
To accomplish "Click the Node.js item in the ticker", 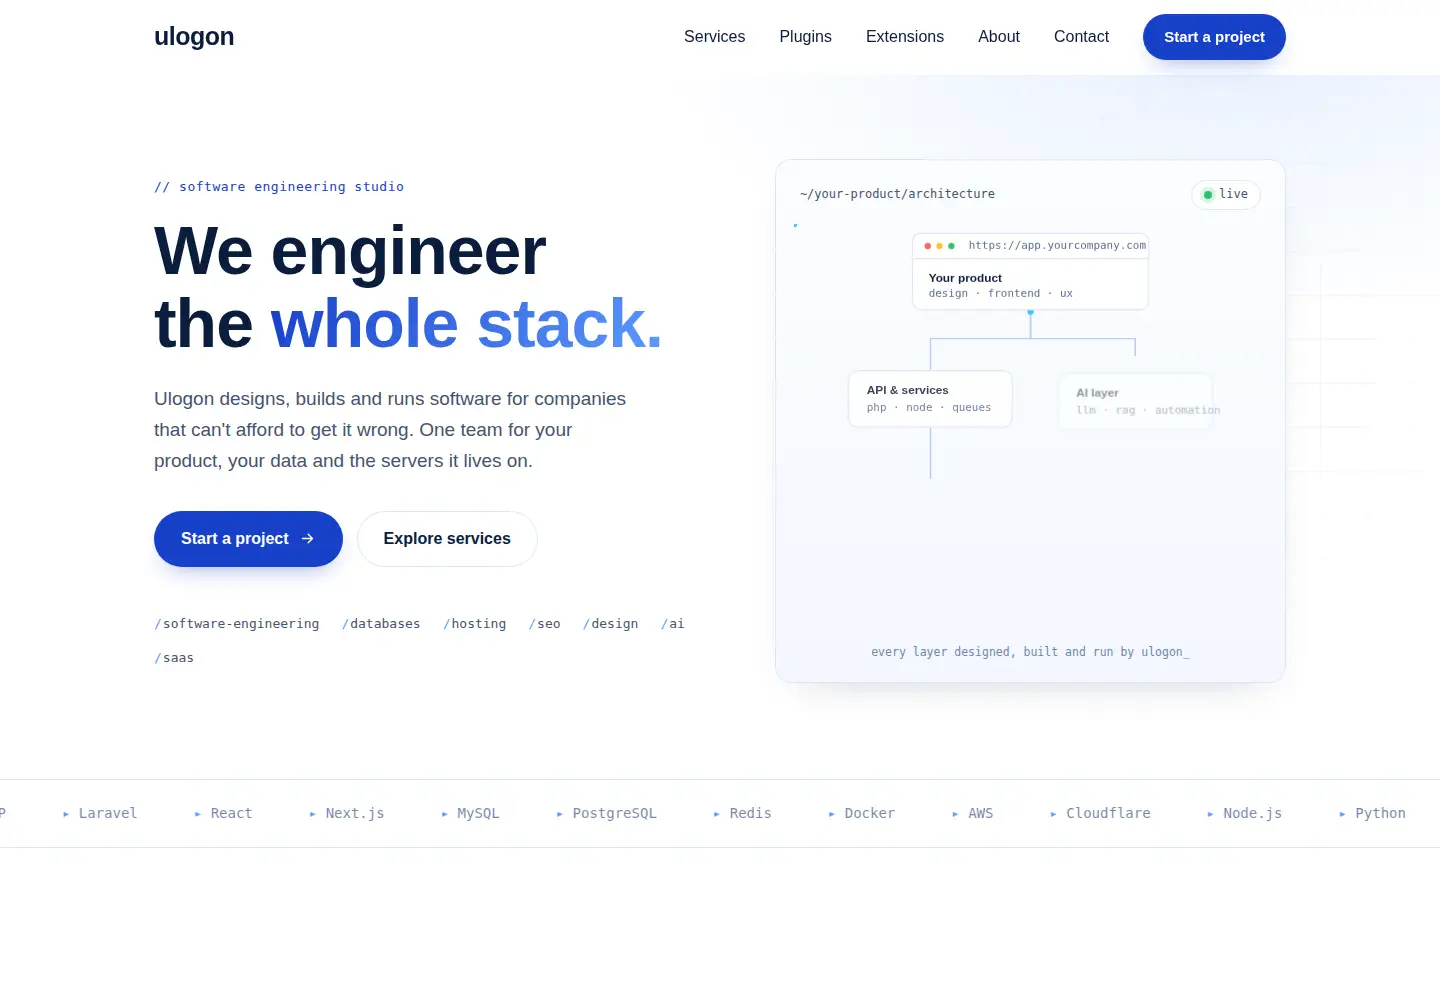I will 1244,814.
